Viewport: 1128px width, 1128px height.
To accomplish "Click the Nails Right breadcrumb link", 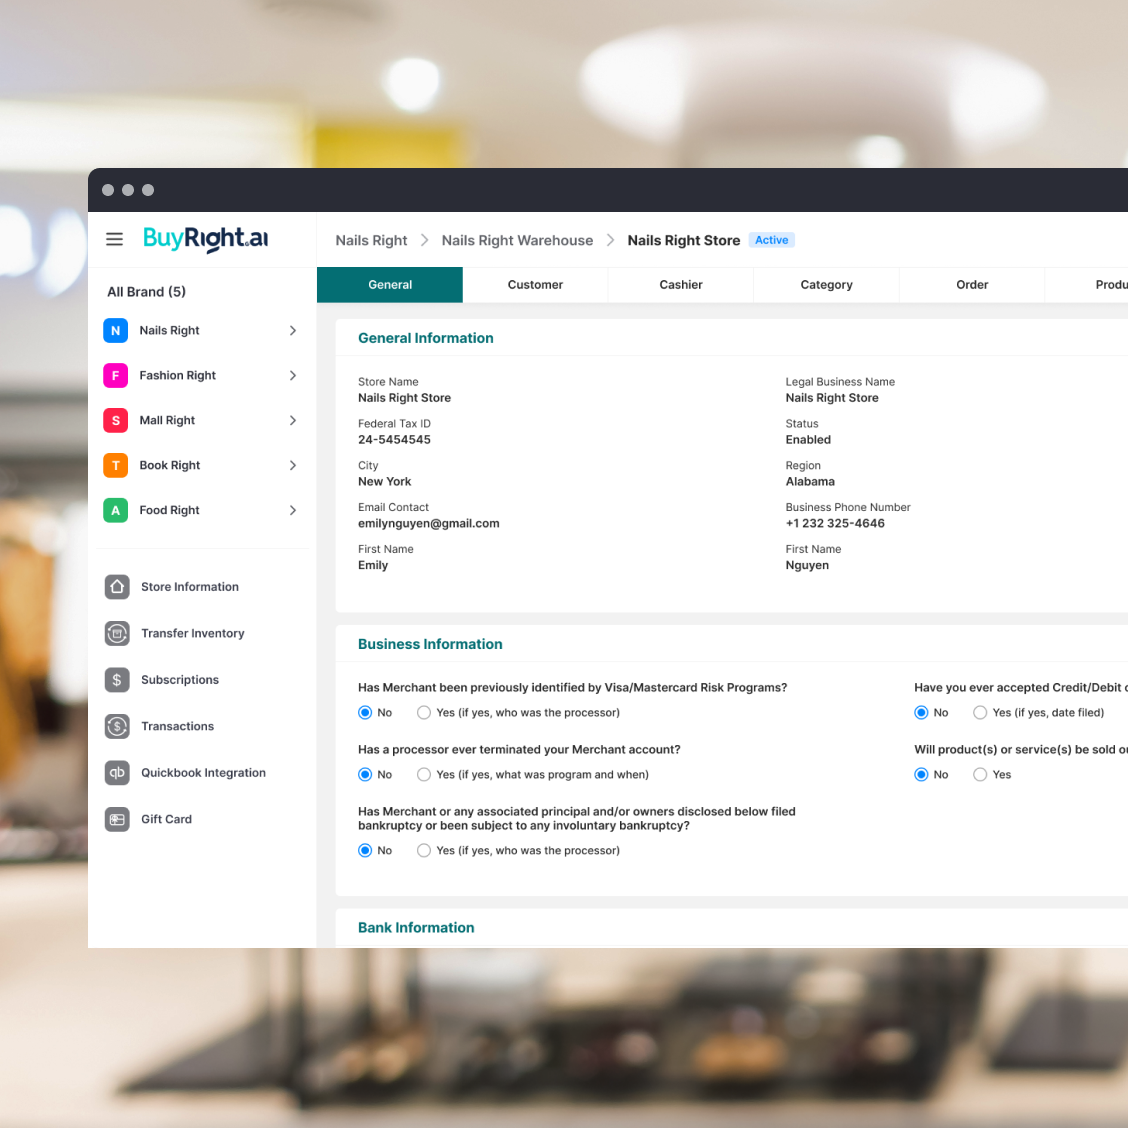I will click(371, 241).
